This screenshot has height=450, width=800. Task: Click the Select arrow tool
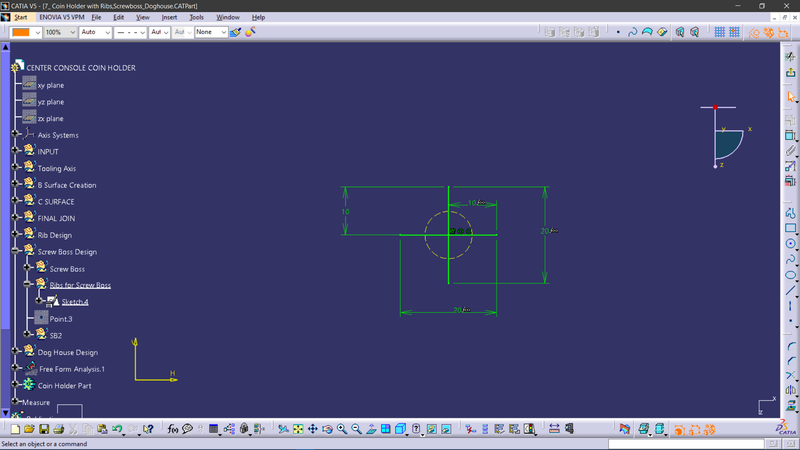pos(790,96)
